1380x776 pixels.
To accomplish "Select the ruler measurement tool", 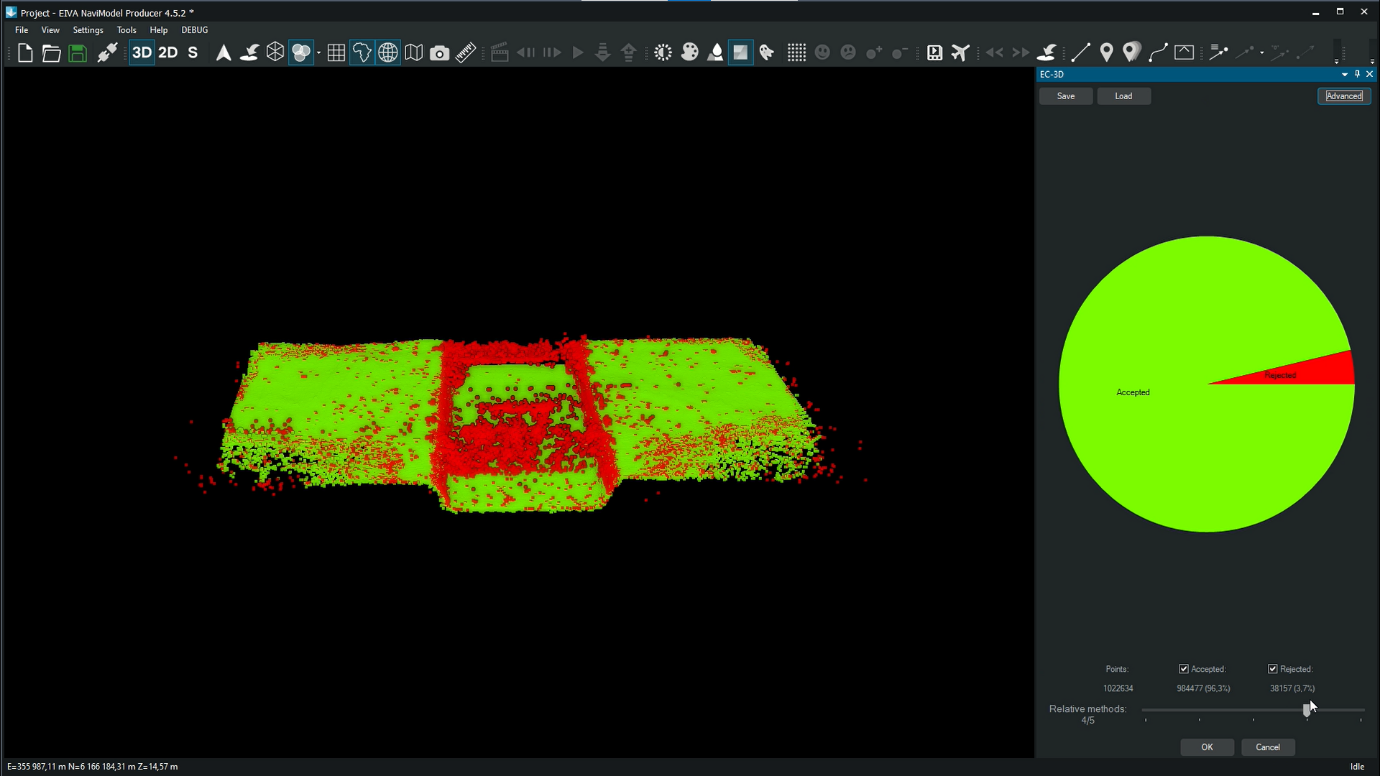I will (x=466, y=53).
